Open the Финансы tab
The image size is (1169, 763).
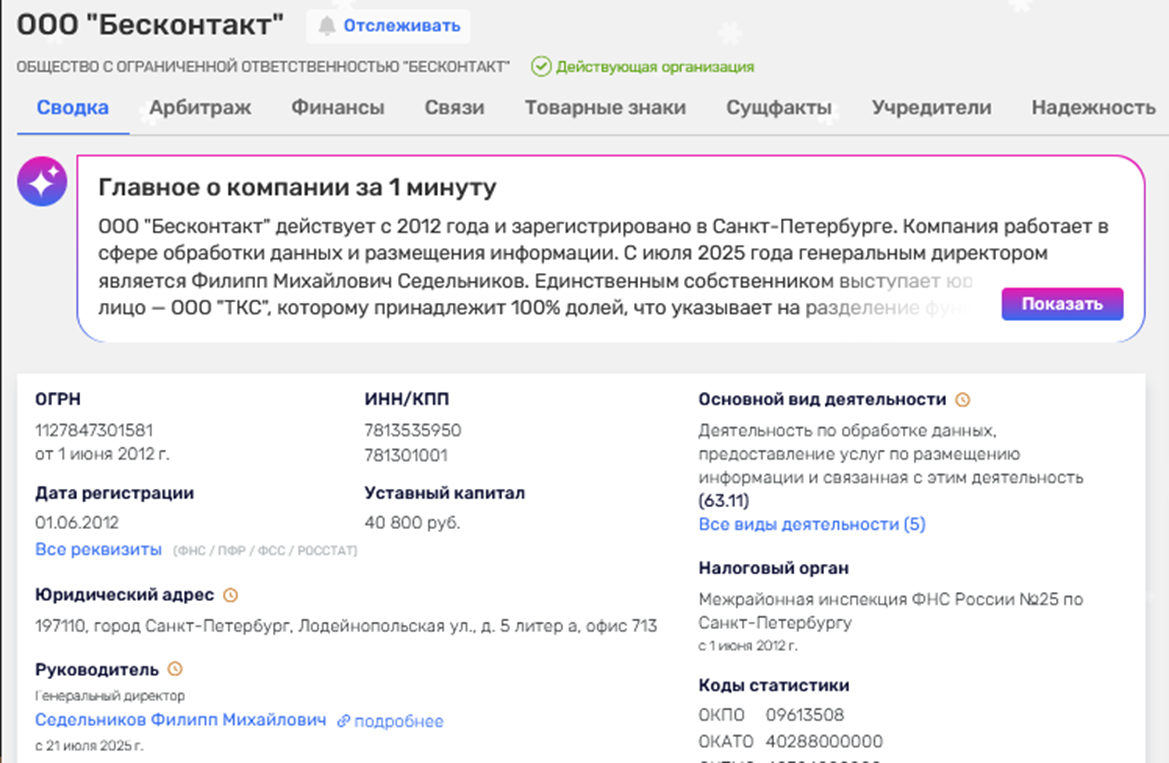(338, 107)
